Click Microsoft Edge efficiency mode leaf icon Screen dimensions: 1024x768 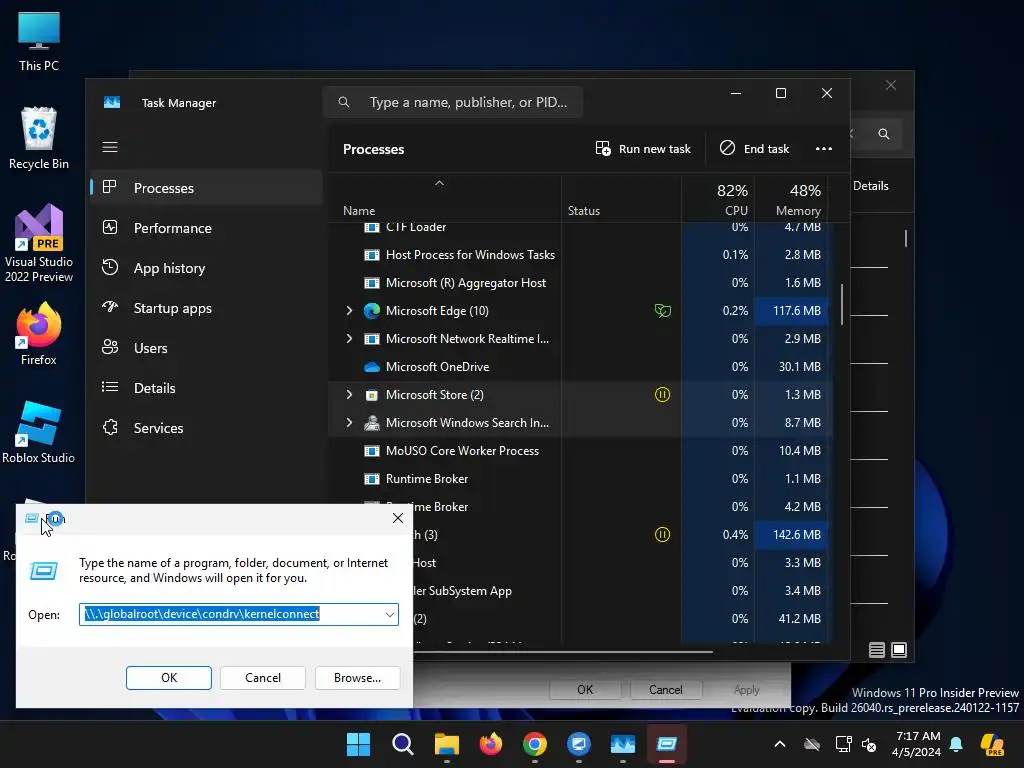pos(662,311)
